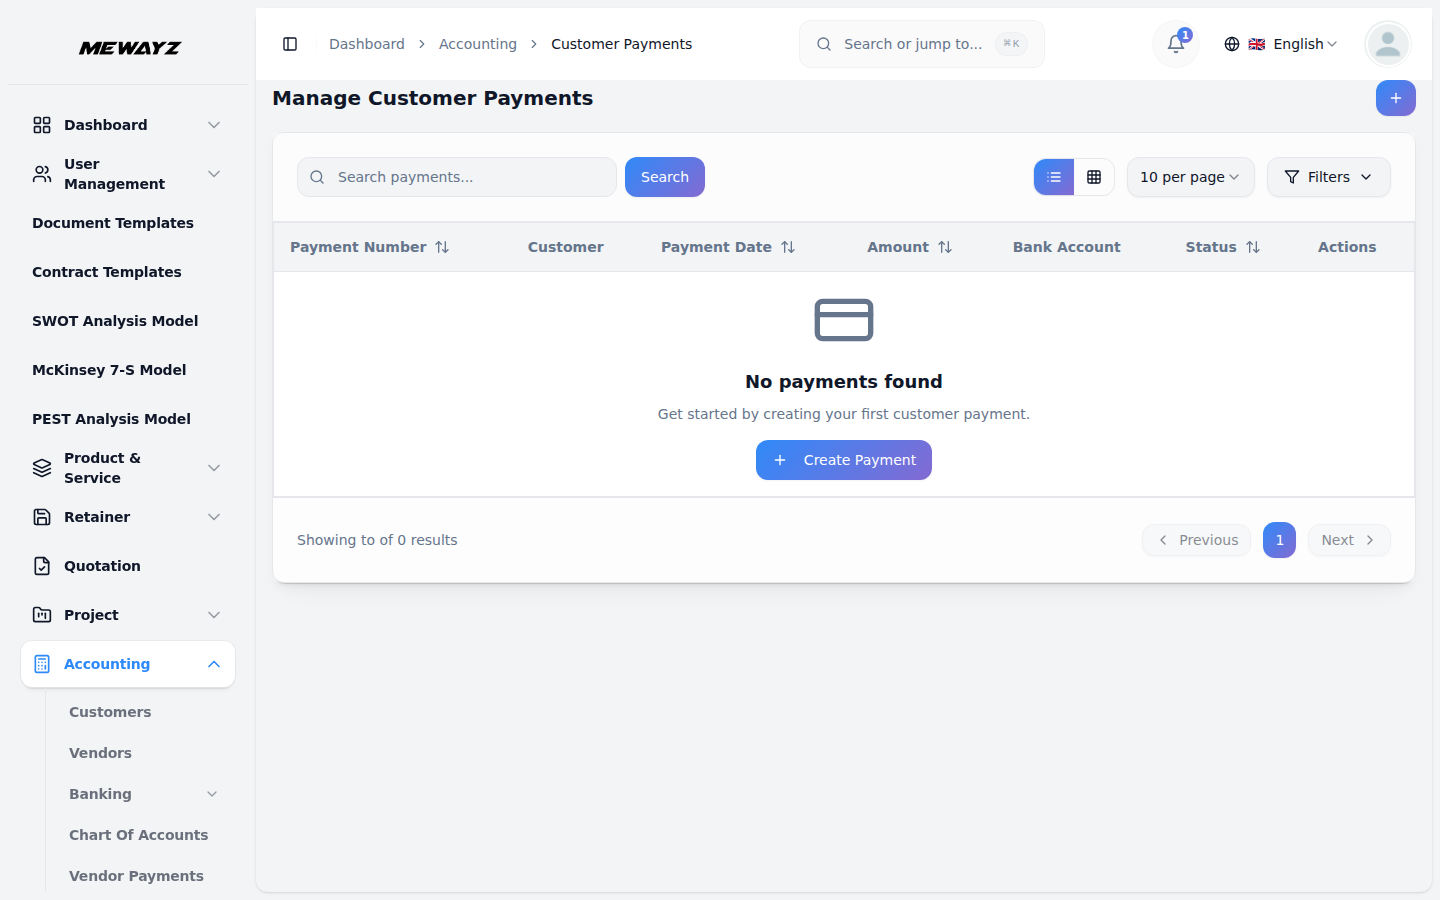Sort by Payment Number column arrows
1440x900 pixels.
(x=442, y=247)
